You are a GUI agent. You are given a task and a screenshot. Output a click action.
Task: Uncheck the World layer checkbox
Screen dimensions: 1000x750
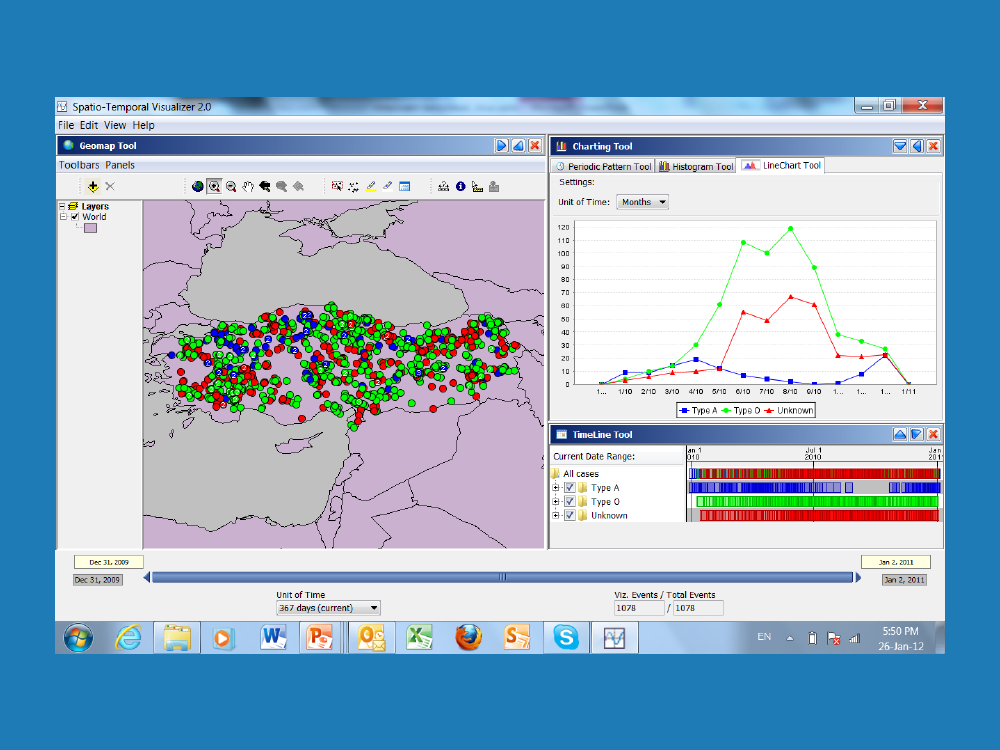pyautogui.click(x=75, y=217)
